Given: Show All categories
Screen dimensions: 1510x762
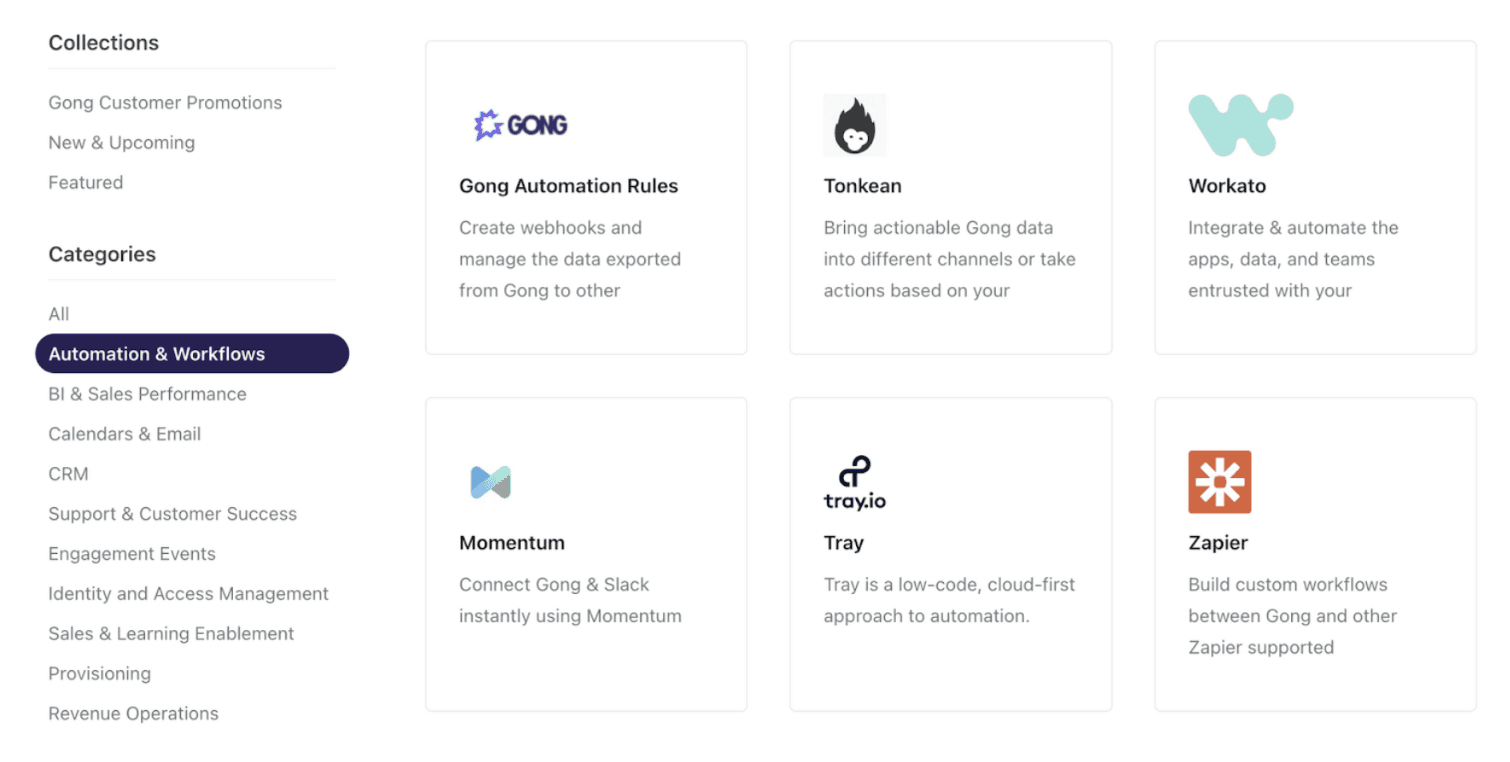Looking at the screenshot, I should [59, 314].
